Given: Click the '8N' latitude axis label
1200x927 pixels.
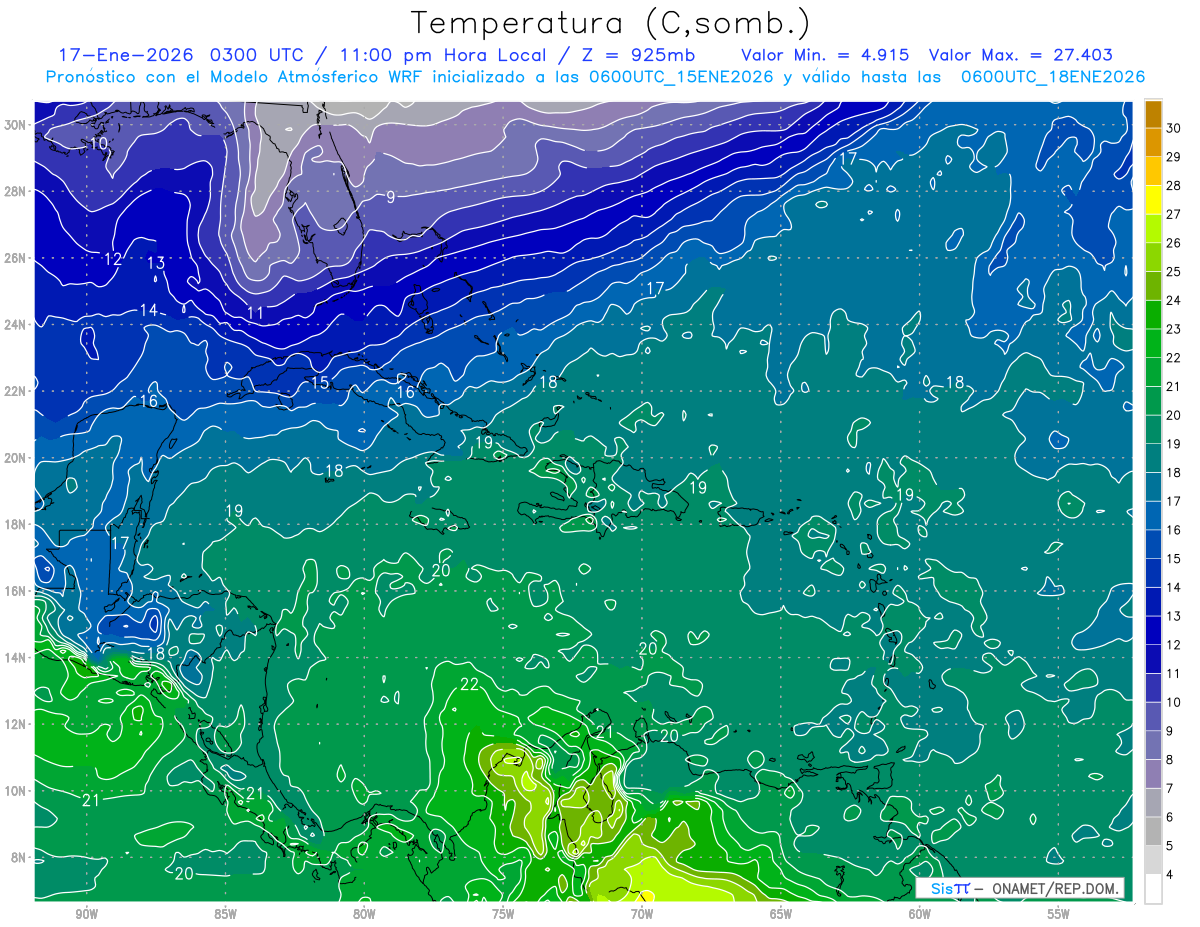Looking at the screenshot, I should click(19, 858).
